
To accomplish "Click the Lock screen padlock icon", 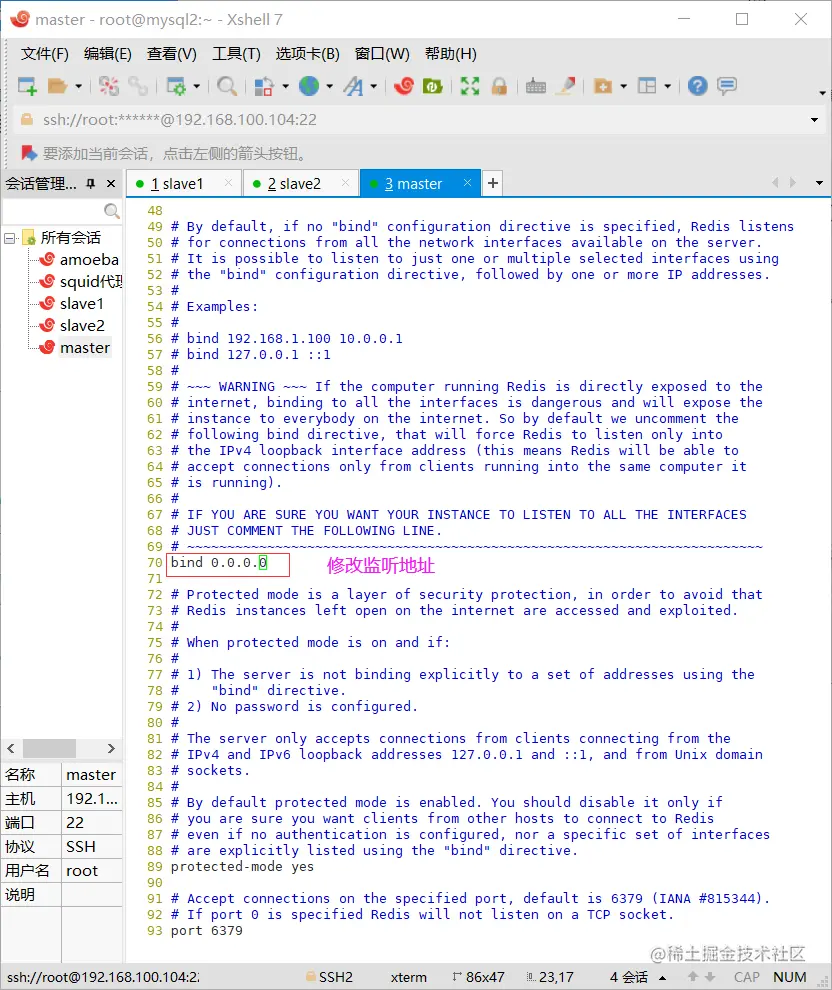I will tap(499, 86).
